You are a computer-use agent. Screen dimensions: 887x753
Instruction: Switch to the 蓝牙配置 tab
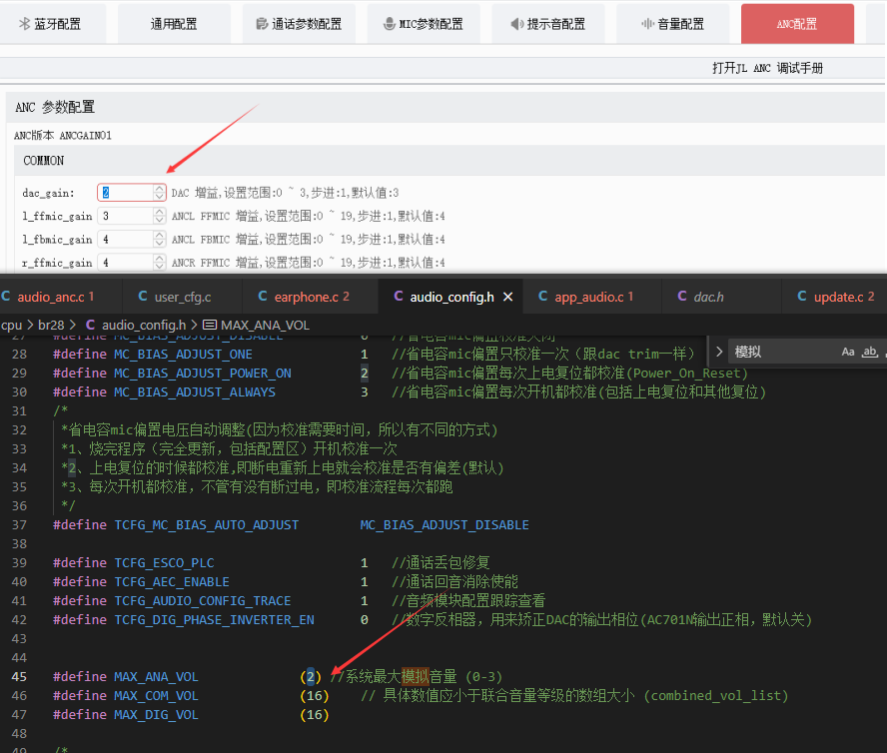pos(51,24)
